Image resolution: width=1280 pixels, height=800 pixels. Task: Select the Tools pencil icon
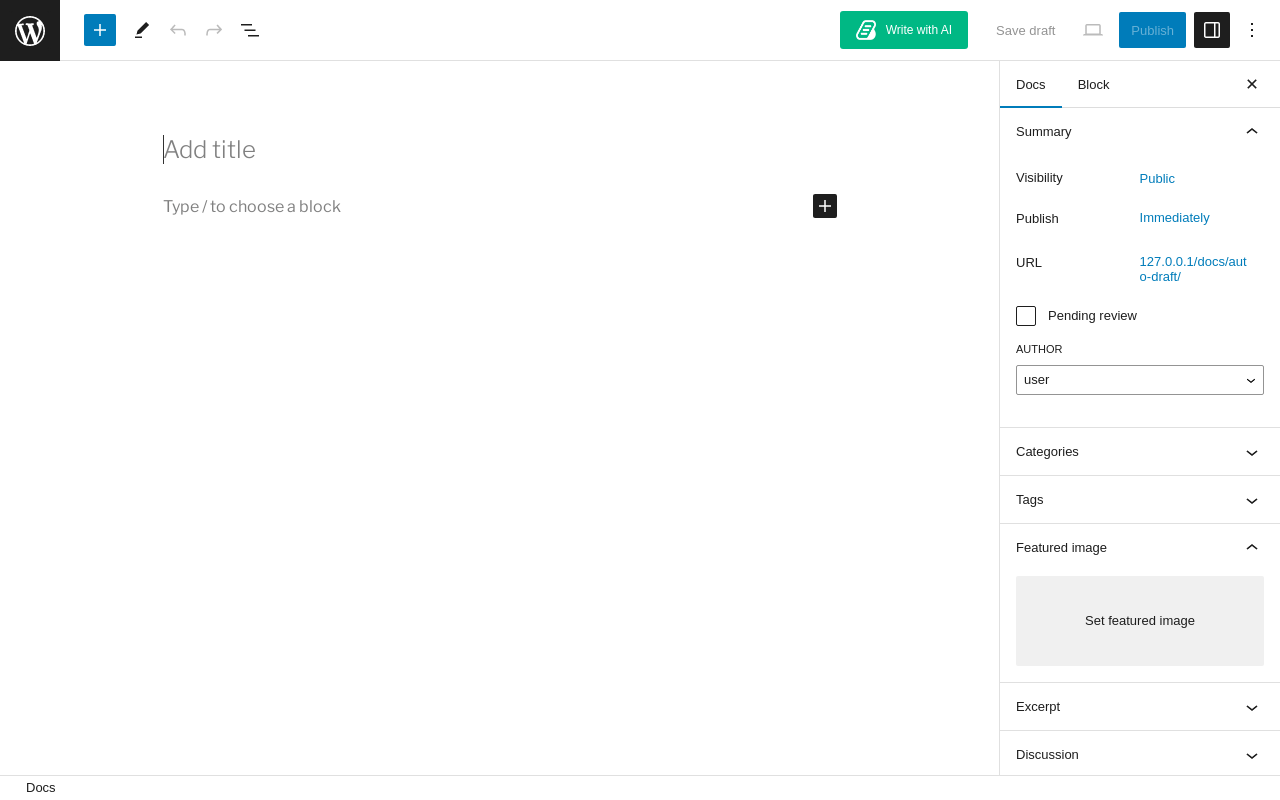click(x=142, y=30)
